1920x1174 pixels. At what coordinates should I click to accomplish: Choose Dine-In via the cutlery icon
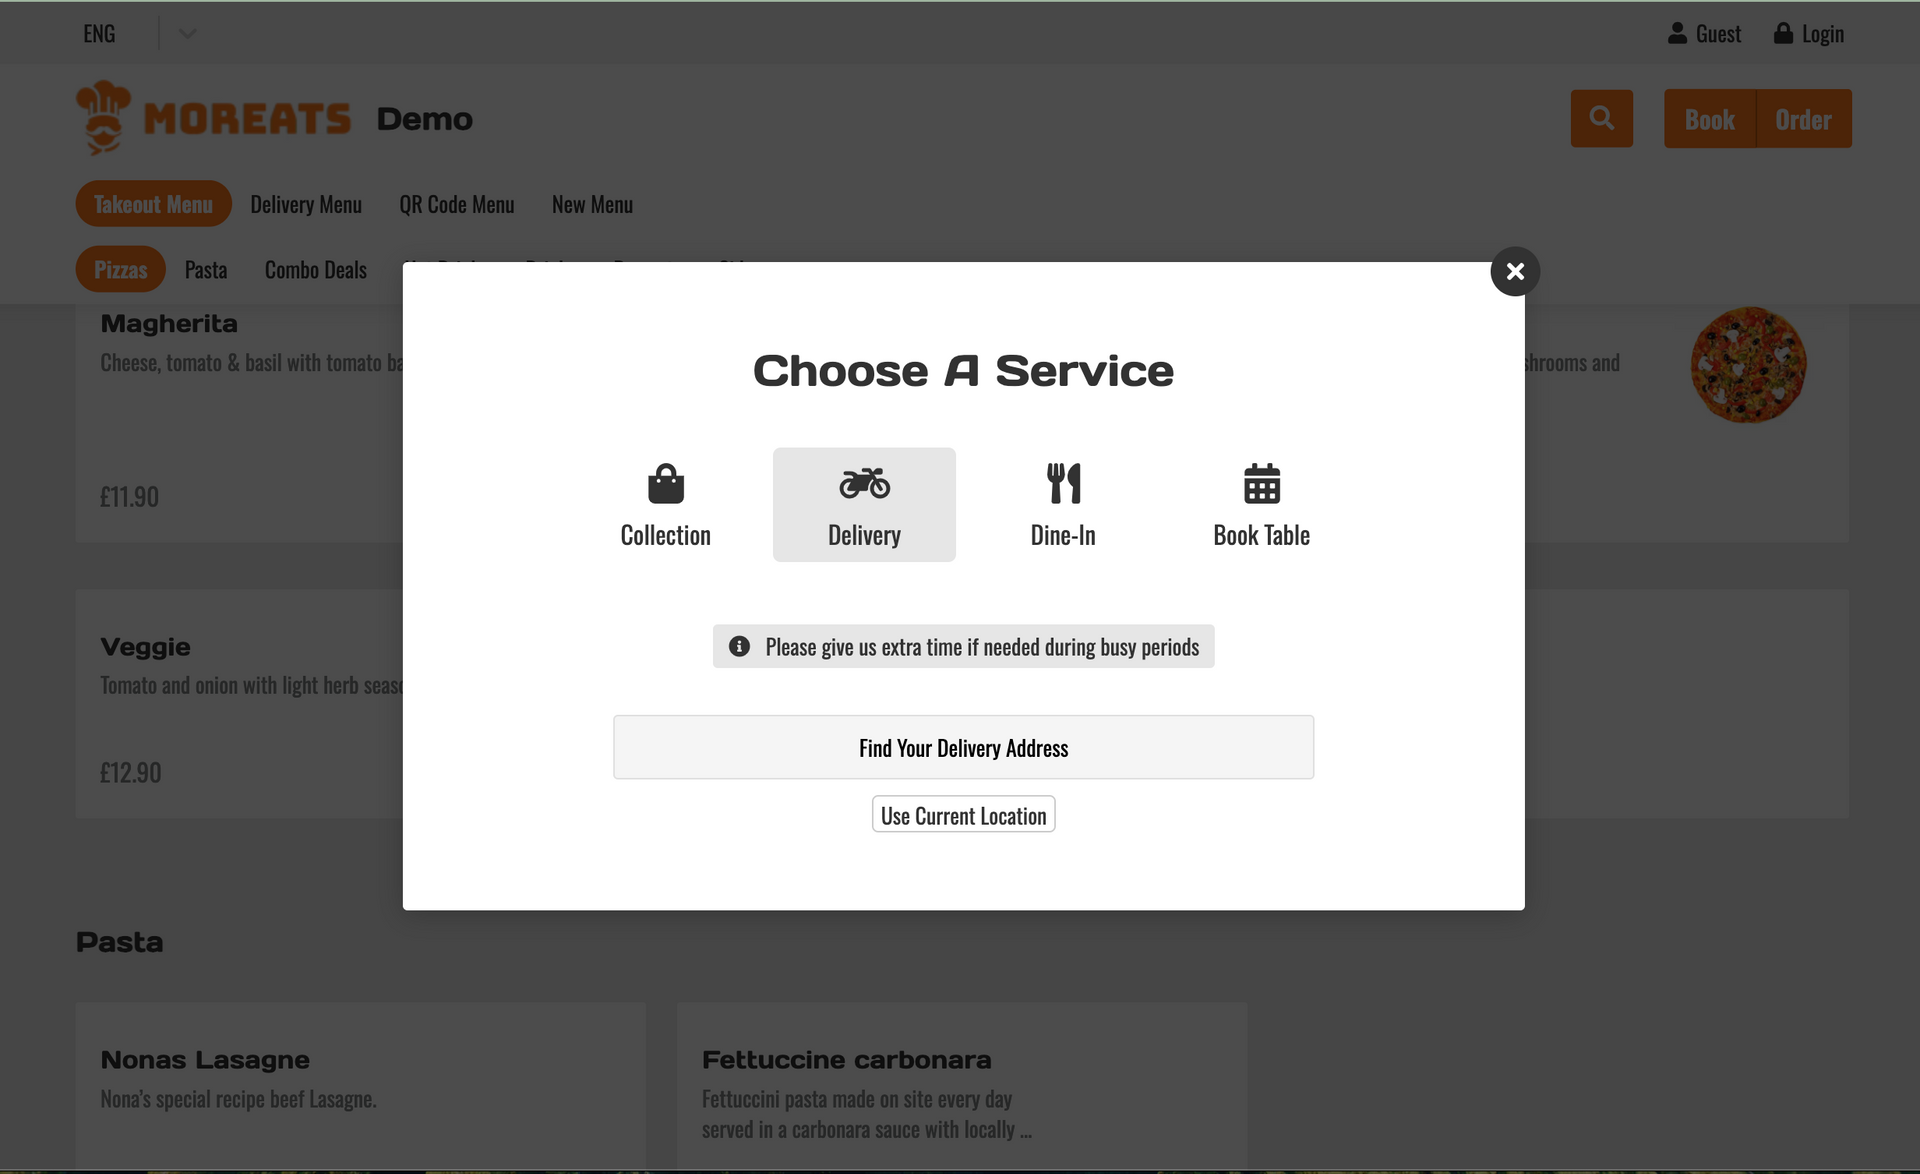click(1062, 483)
